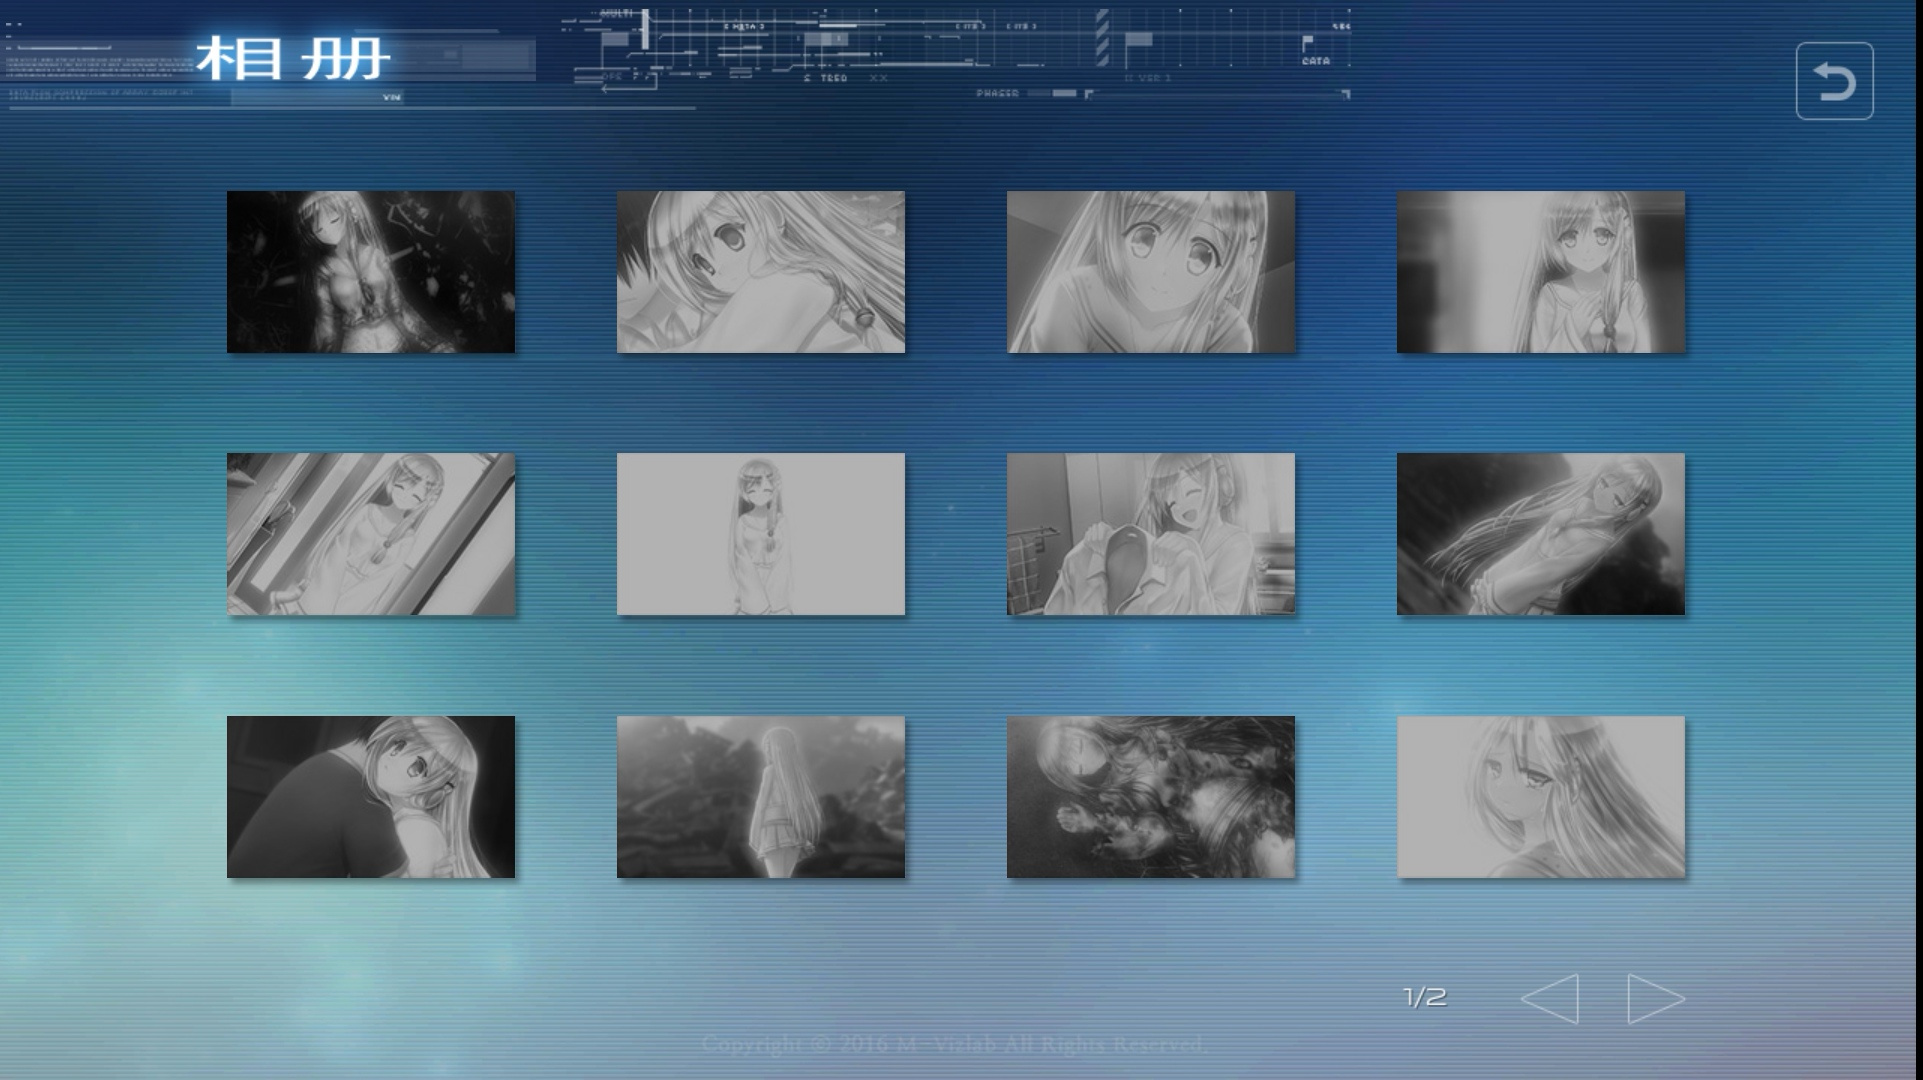Open thumbnail of girl looking over shoulder

pos(761,272)
